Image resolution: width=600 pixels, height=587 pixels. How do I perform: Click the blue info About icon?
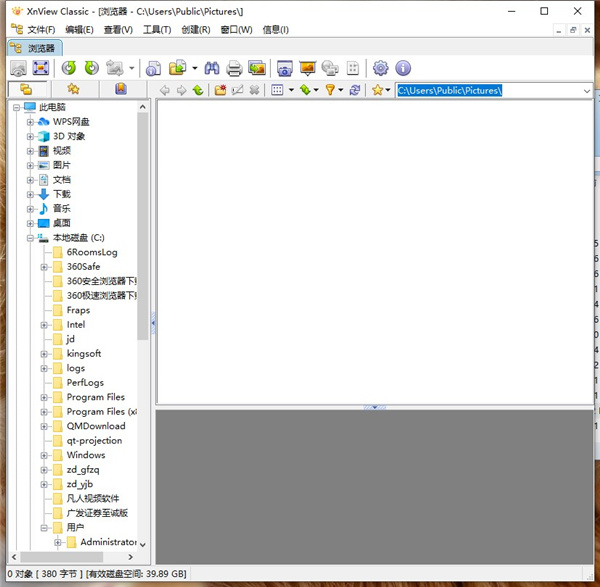tap(403, 68)
